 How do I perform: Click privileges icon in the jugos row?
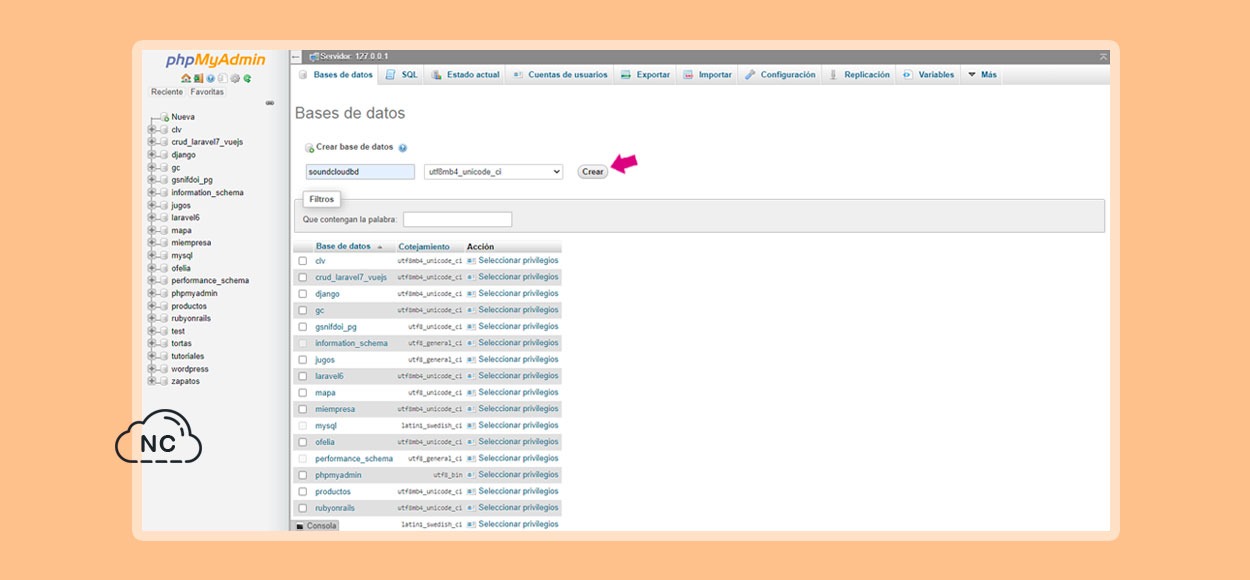(471, 360)
